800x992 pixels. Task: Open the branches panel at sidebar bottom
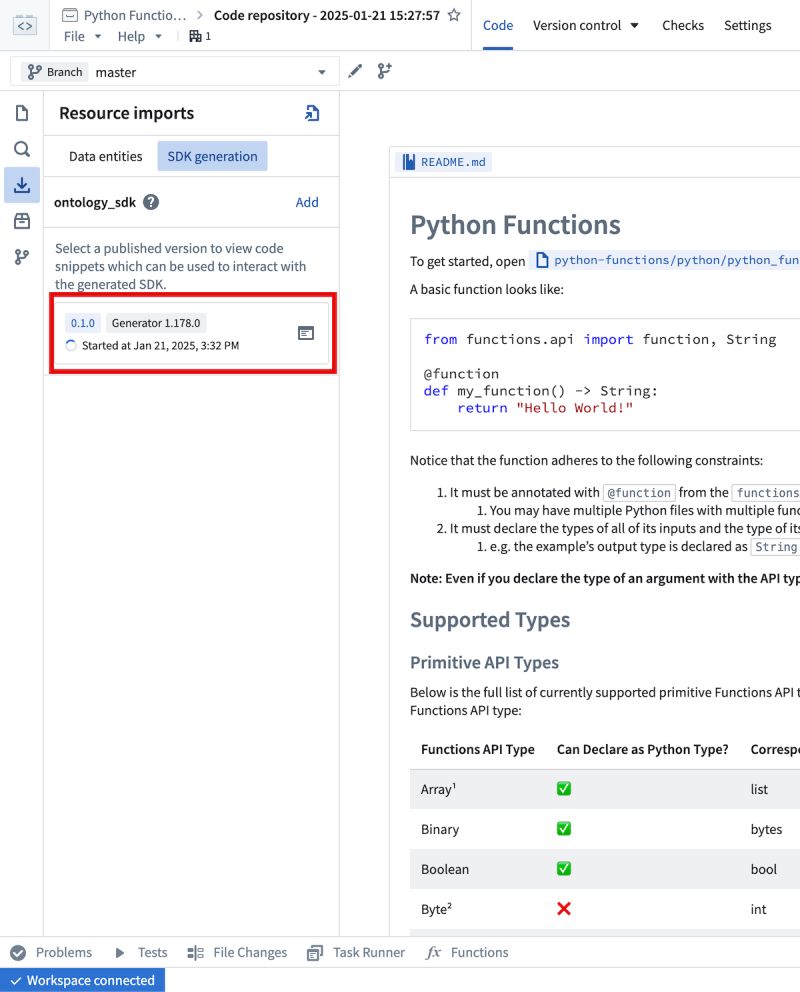coord(21,257)
